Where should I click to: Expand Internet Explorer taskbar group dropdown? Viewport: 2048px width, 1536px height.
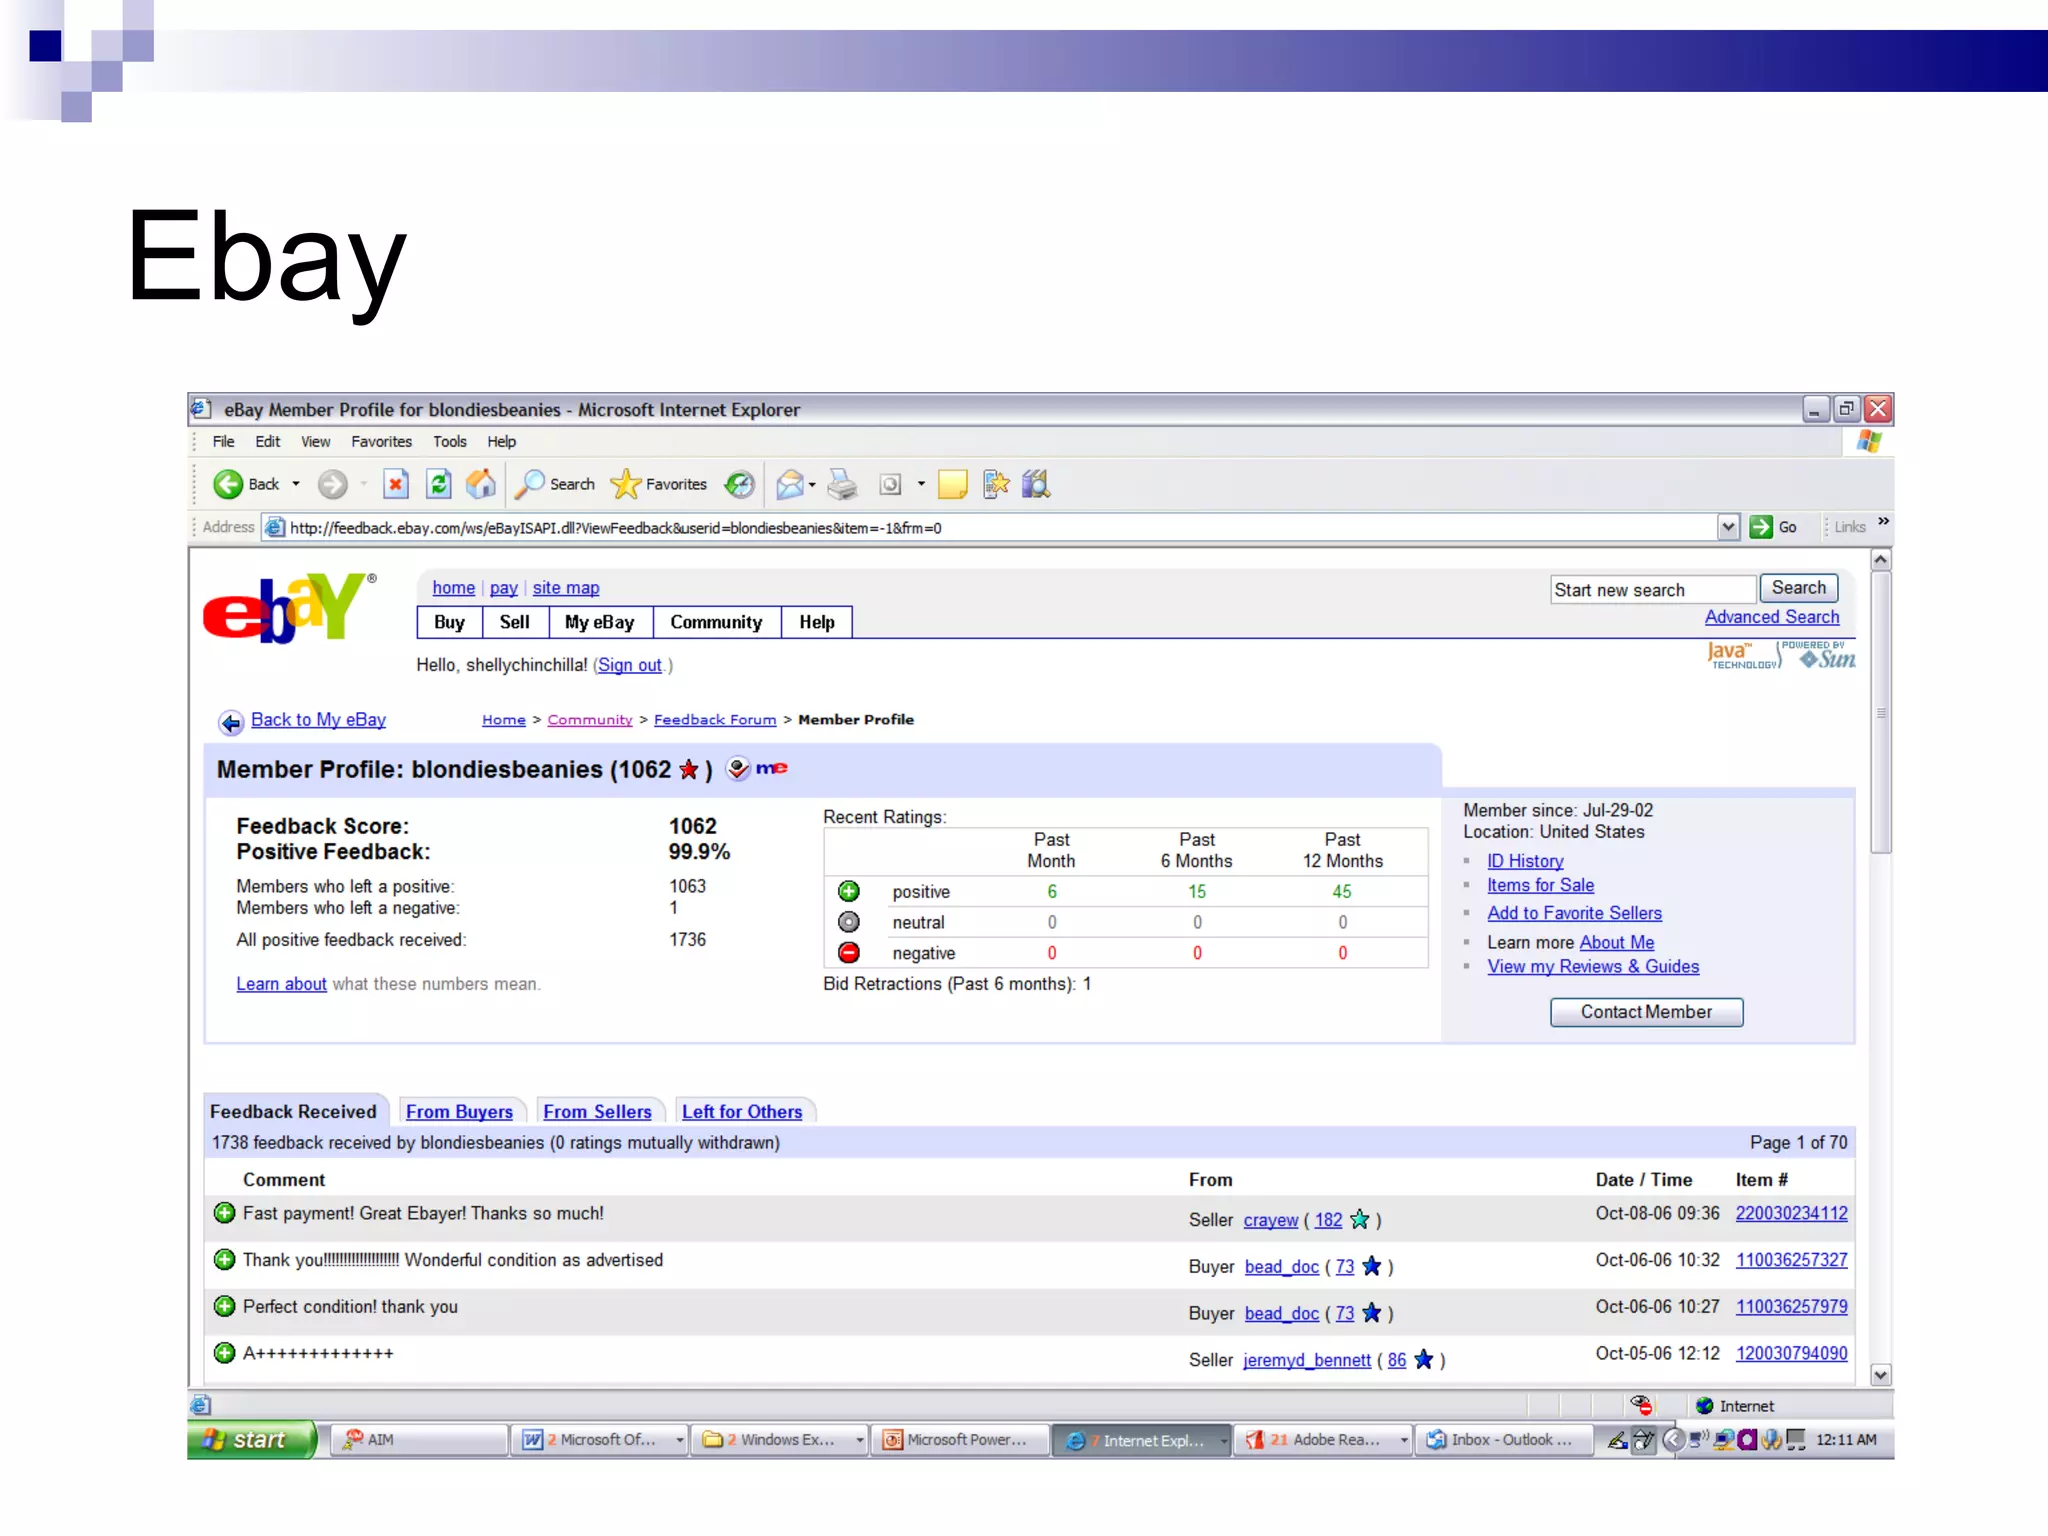tap(1223, 1440)
